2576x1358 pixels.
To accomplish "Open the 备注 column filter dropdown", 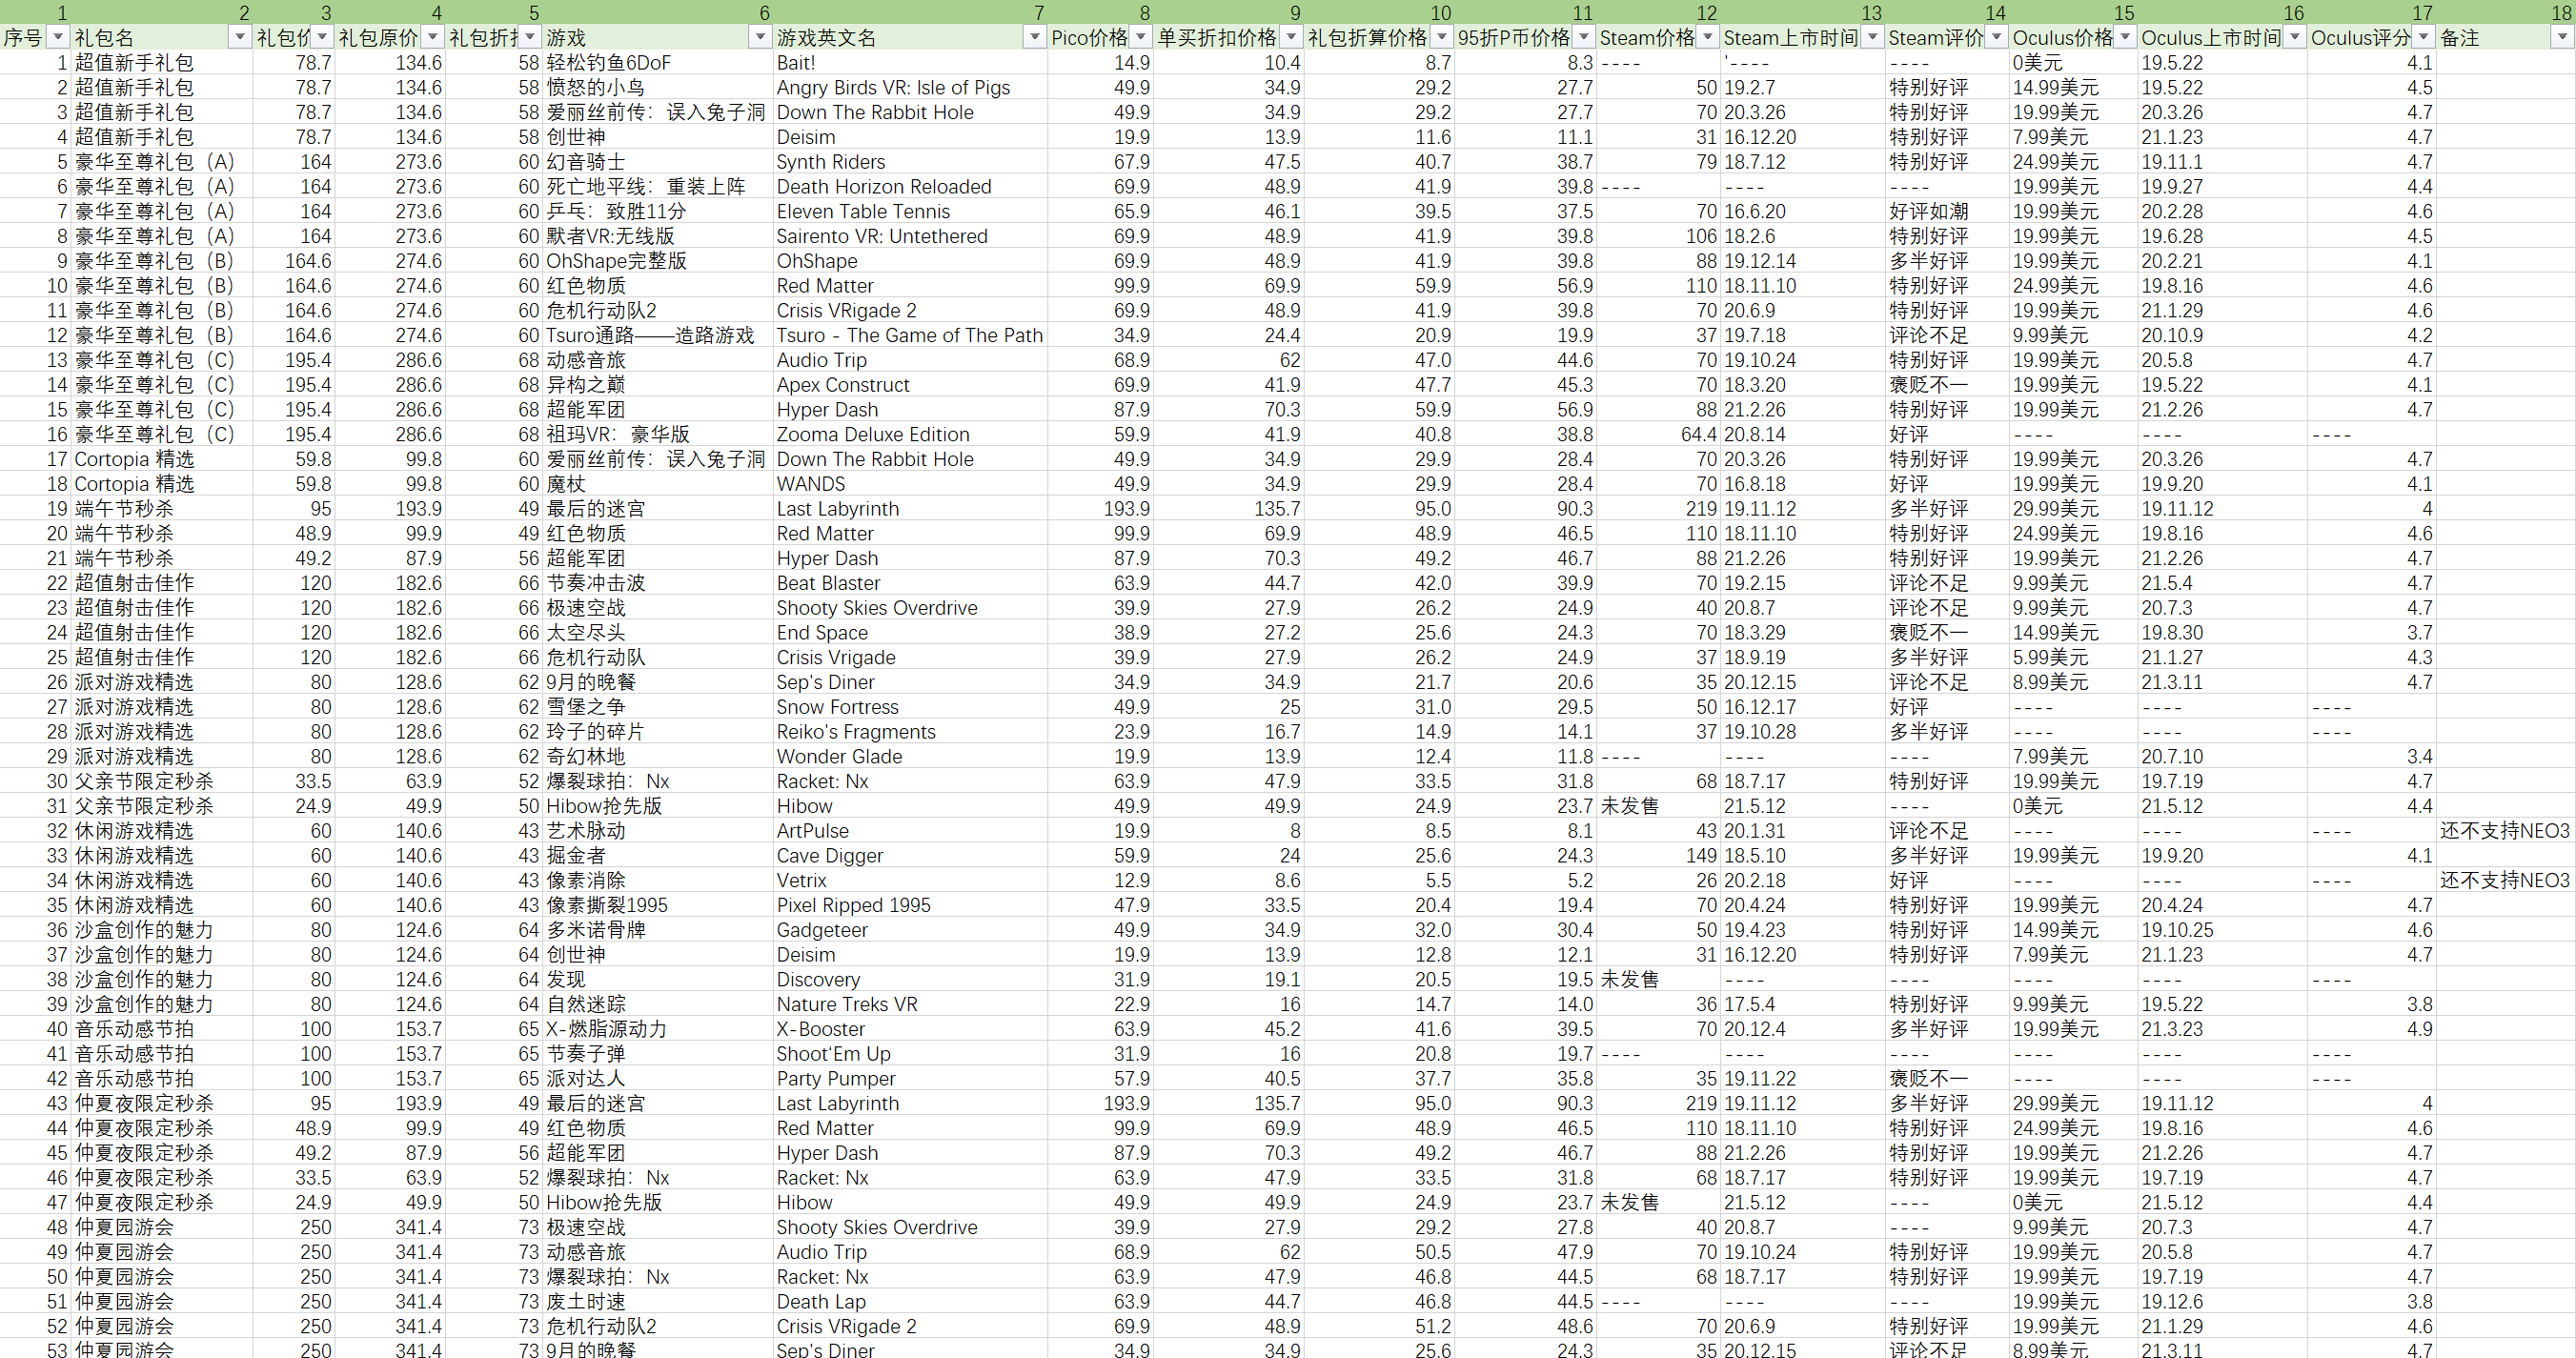I will 2561,37.
